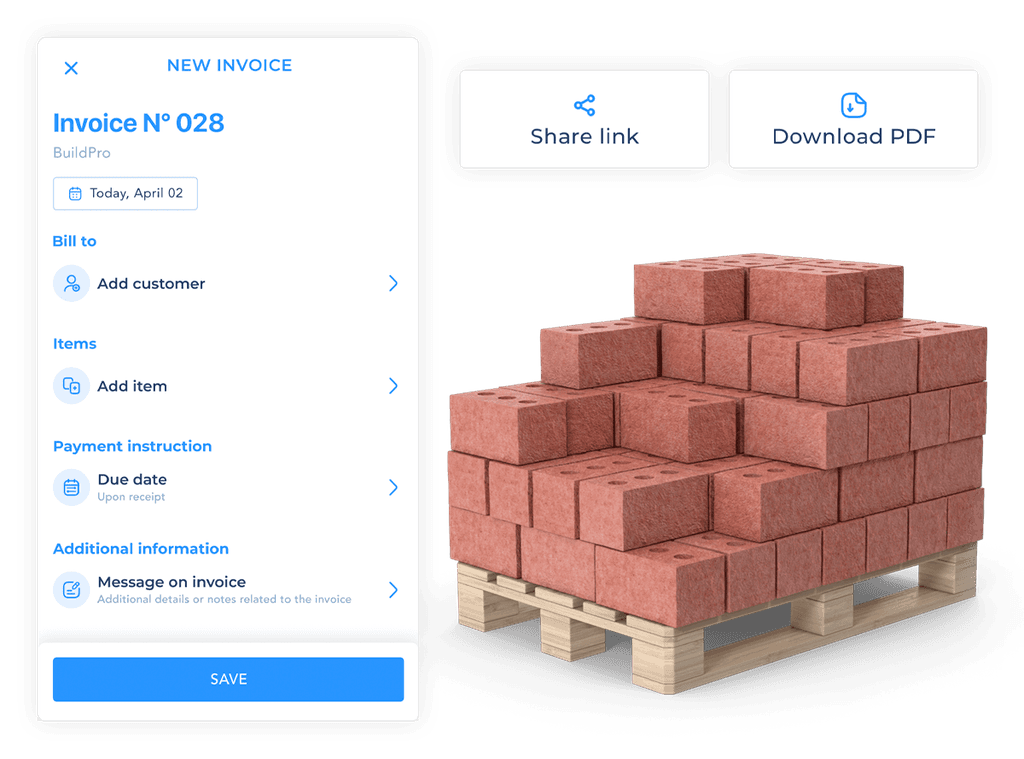The width and height of the screenshot is (1024, 759).
Task: Open the Today, April 02 date picker
Action: point(125,193)
